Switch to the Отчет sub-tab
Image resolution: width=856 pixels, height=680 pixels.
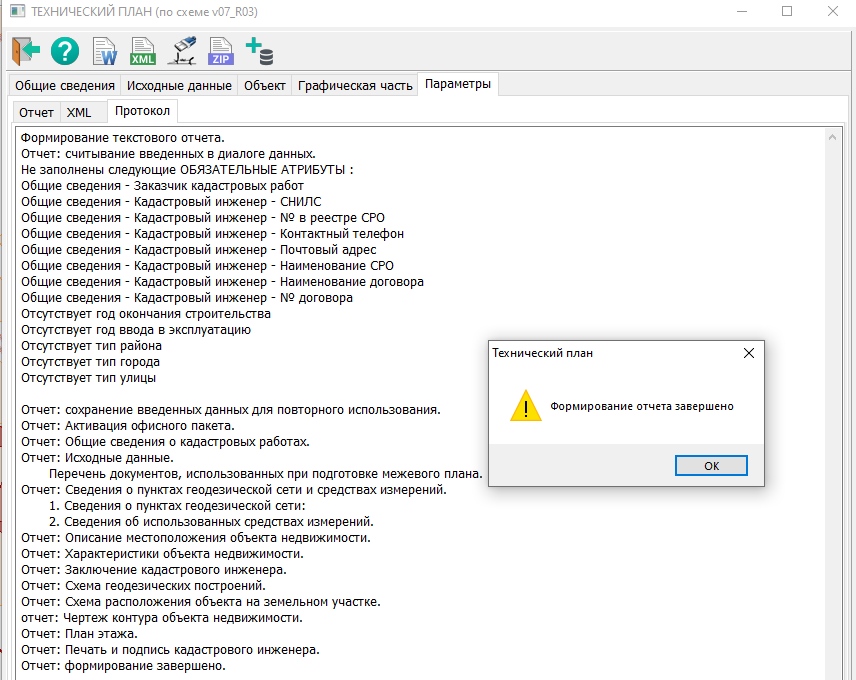click(x=36, y=112)
